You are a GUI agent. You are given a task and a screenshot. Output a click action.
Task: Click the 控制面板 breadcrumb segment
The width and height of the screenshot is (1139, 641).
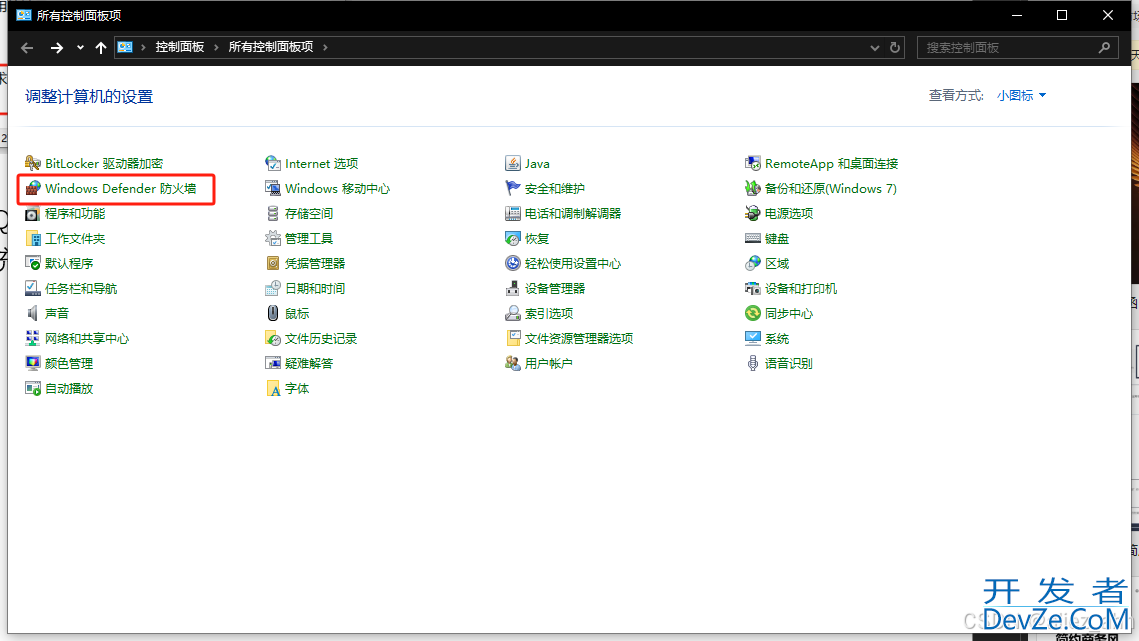[179, 47]
